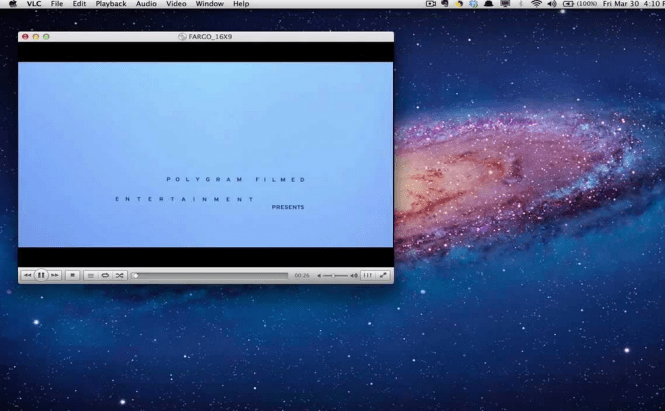Set max volume with the loud speaker icon
The height and width of the screenshot is (411, 665).
(x=354, y=276)
